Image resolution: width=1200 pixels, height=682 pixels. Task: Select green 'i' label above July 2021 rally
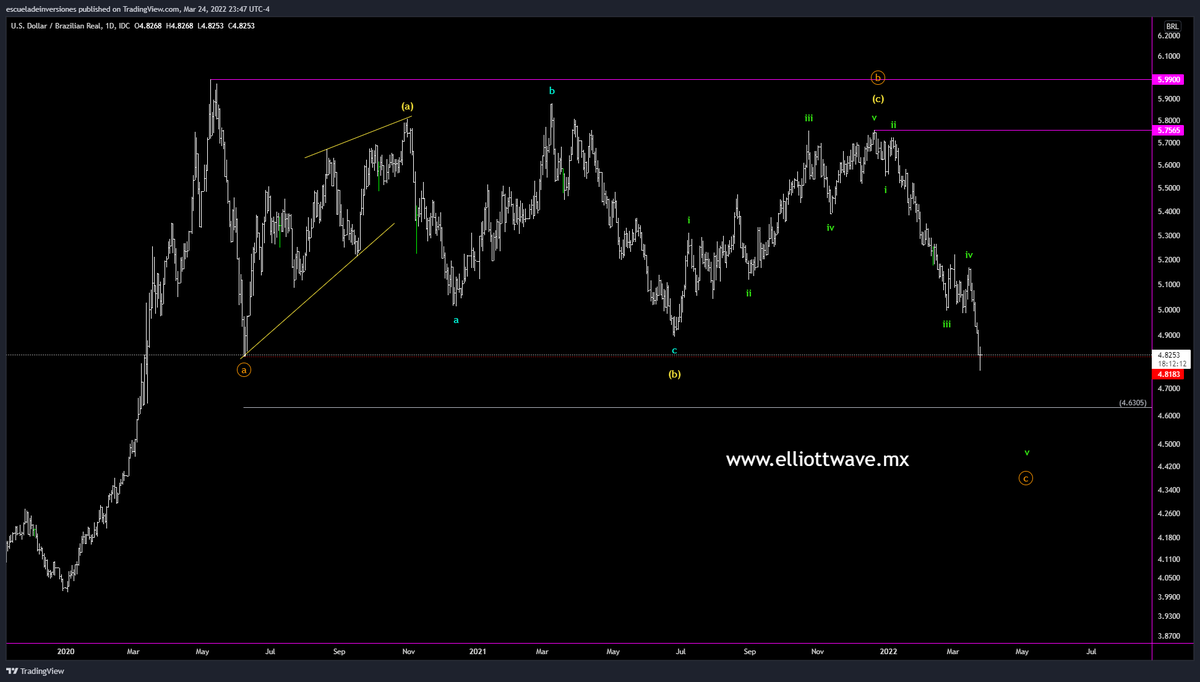(689, 219)
